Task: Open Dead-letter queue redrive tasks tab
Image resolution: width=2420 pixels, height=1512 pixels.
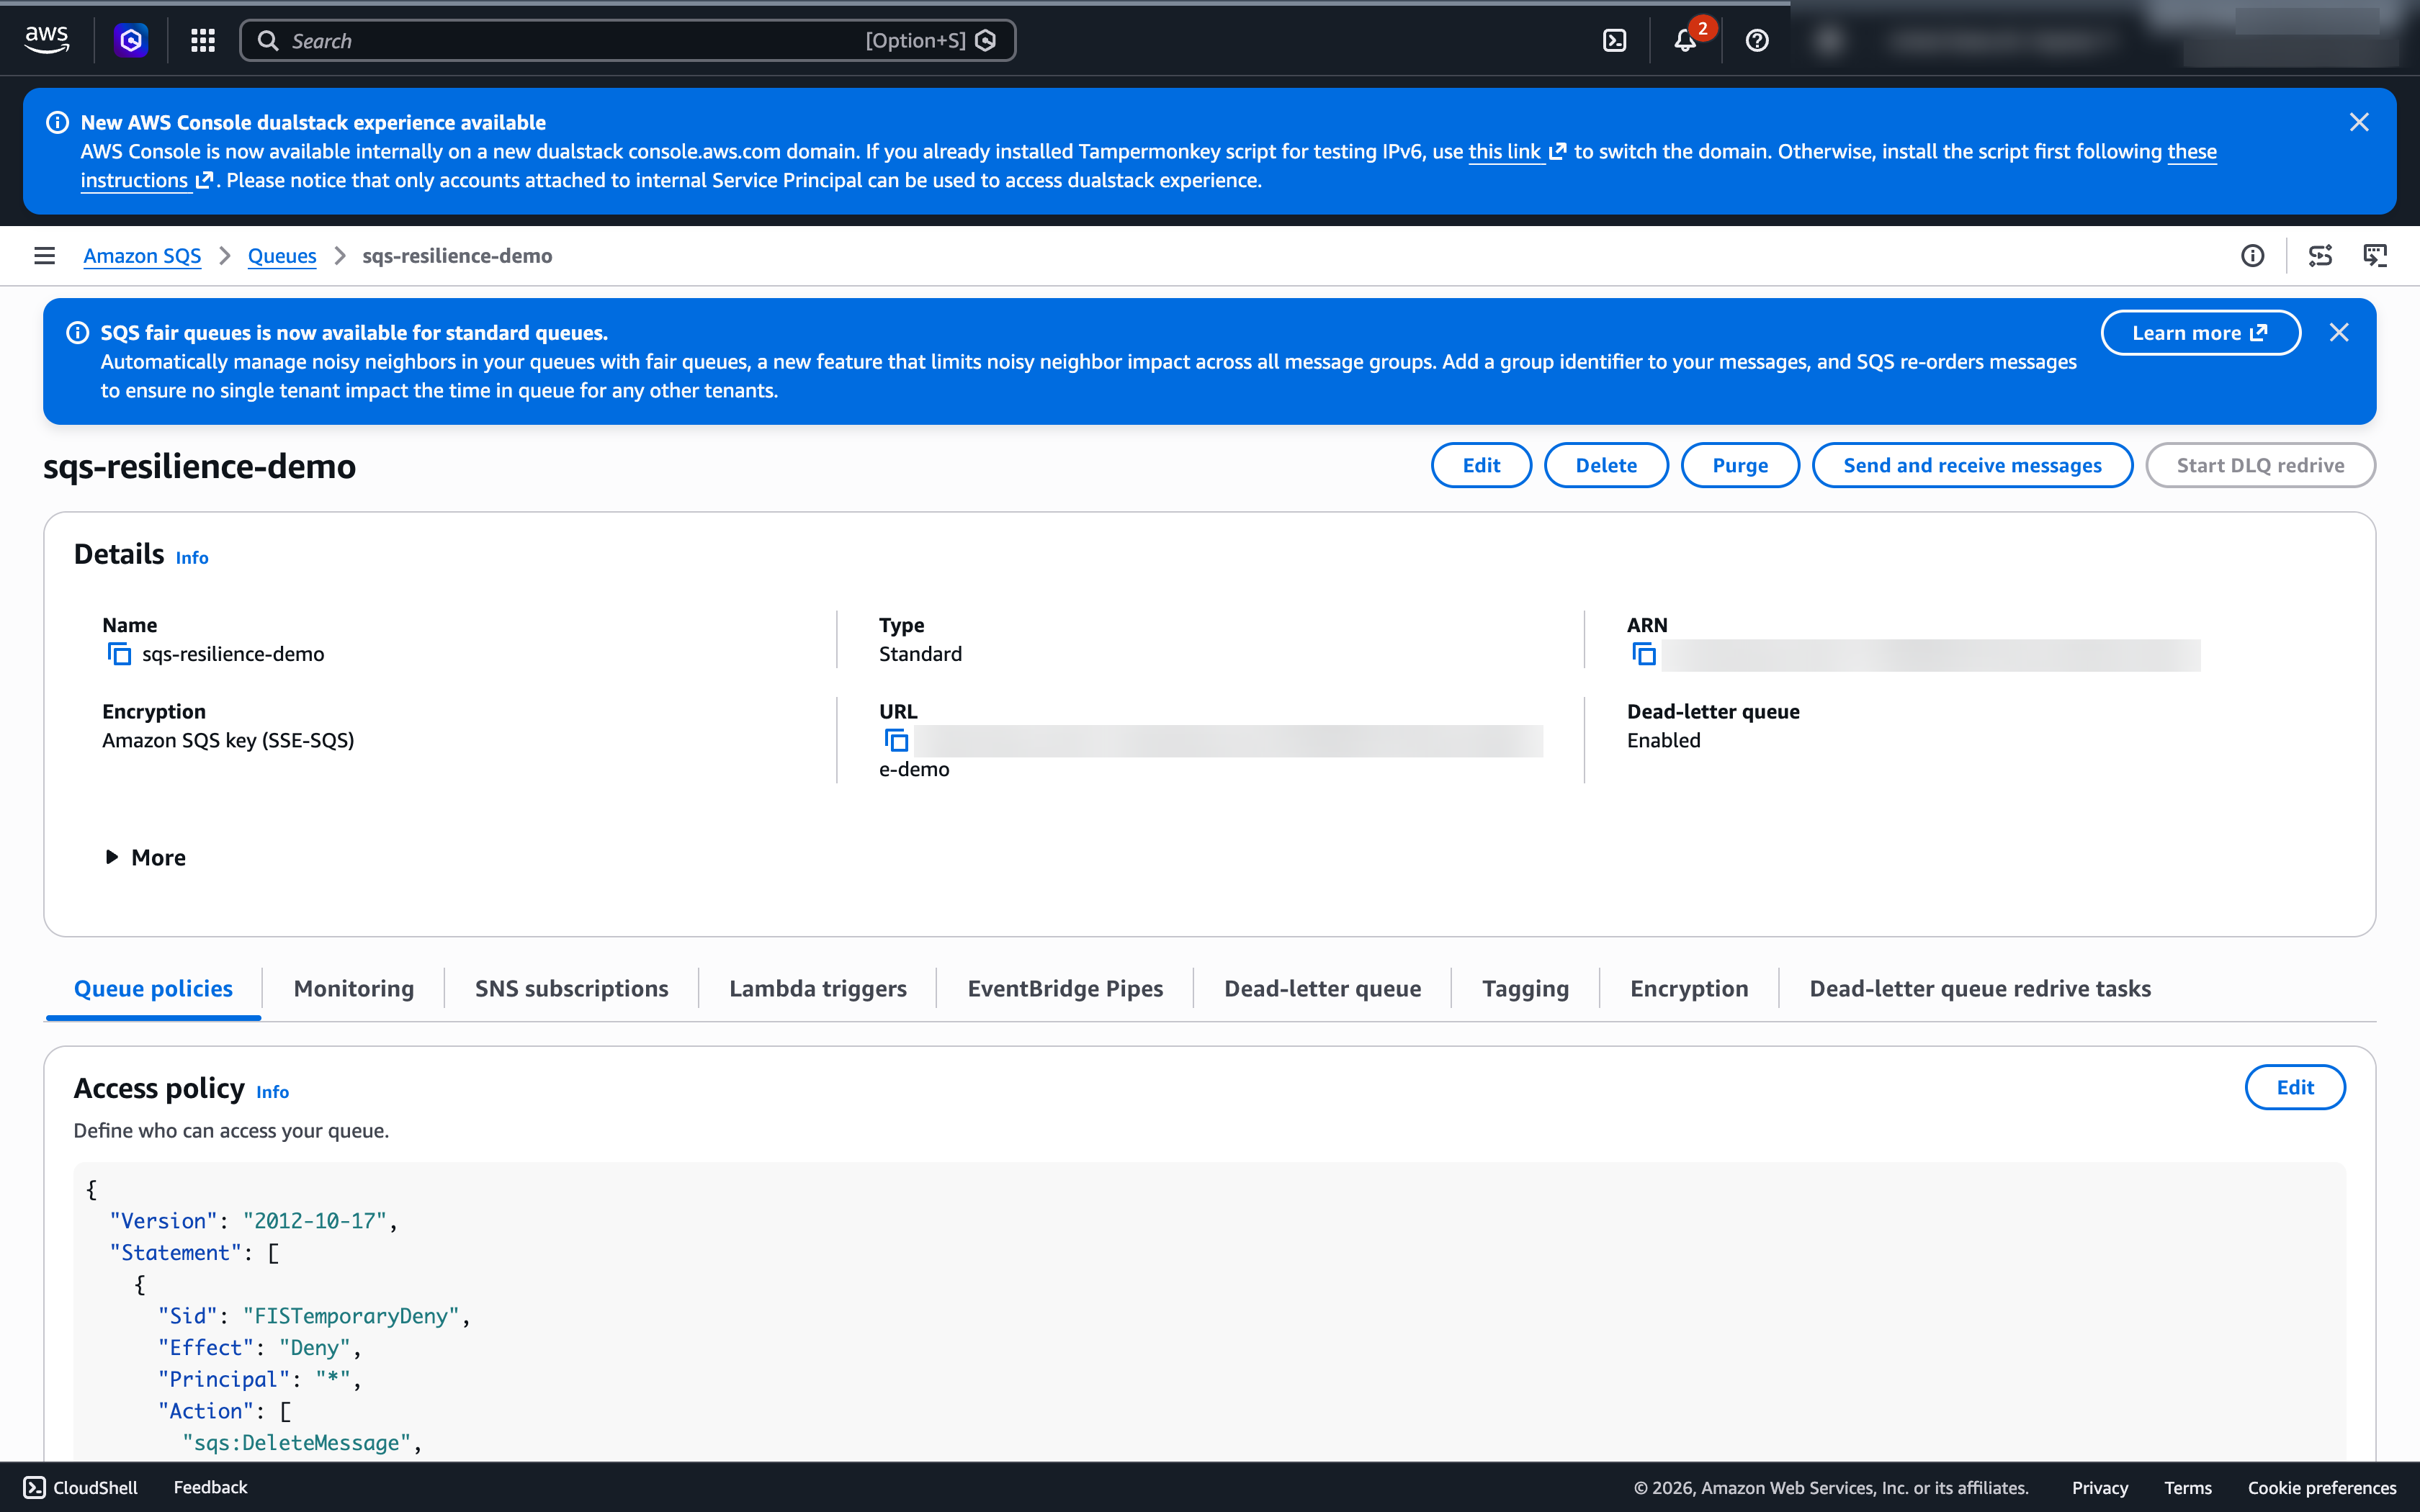Action: pos(1980,988)
